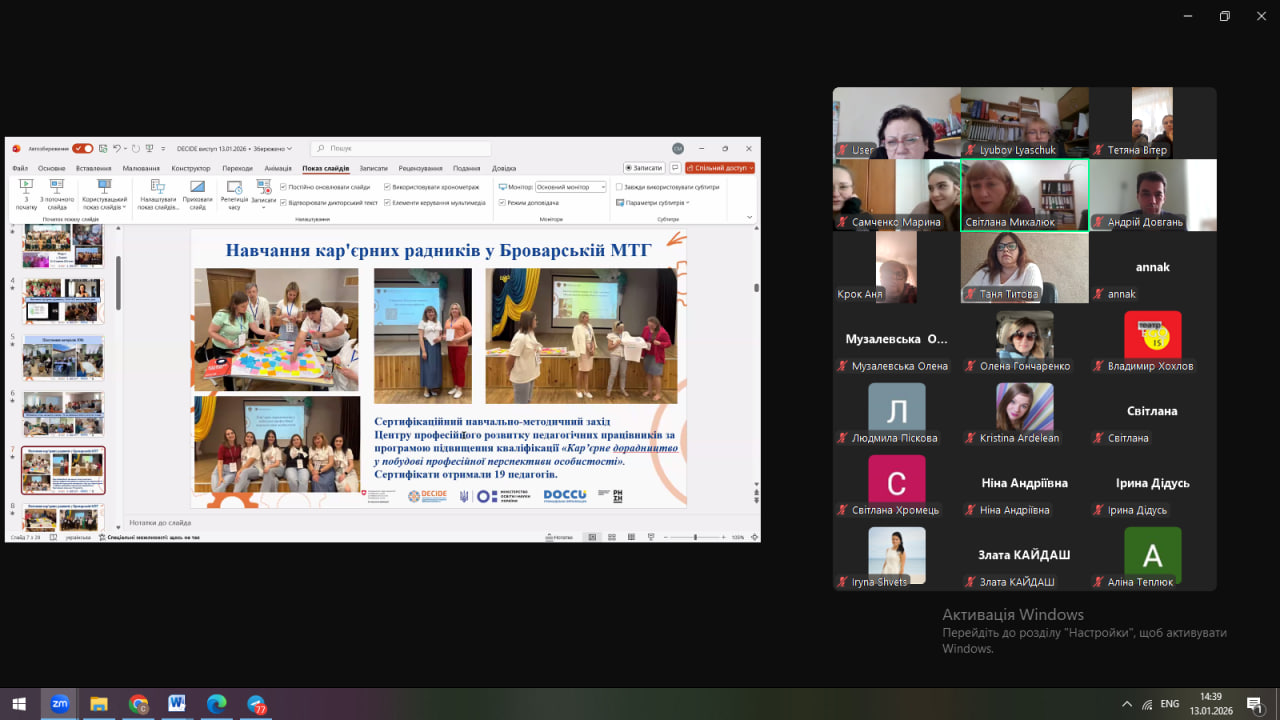1280x720 pixels.
Task: Open the Анімація ribbon tab
Action: (278, 168)
